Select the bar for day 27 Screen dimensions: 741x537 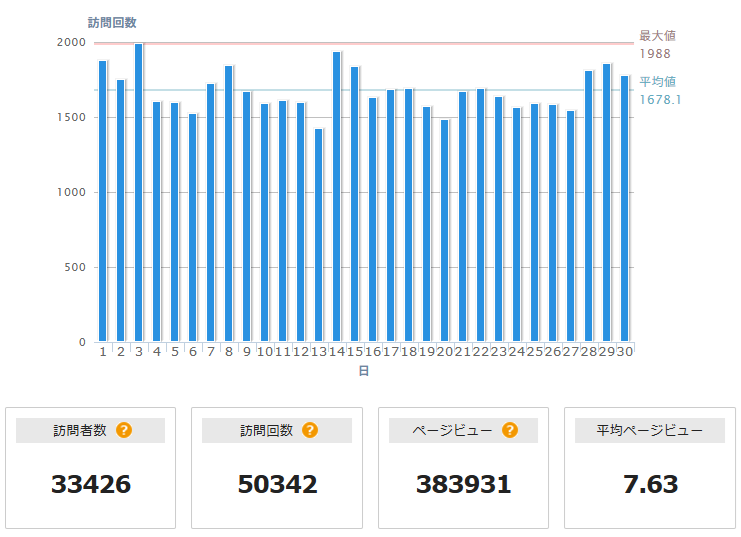pos(570,226)
